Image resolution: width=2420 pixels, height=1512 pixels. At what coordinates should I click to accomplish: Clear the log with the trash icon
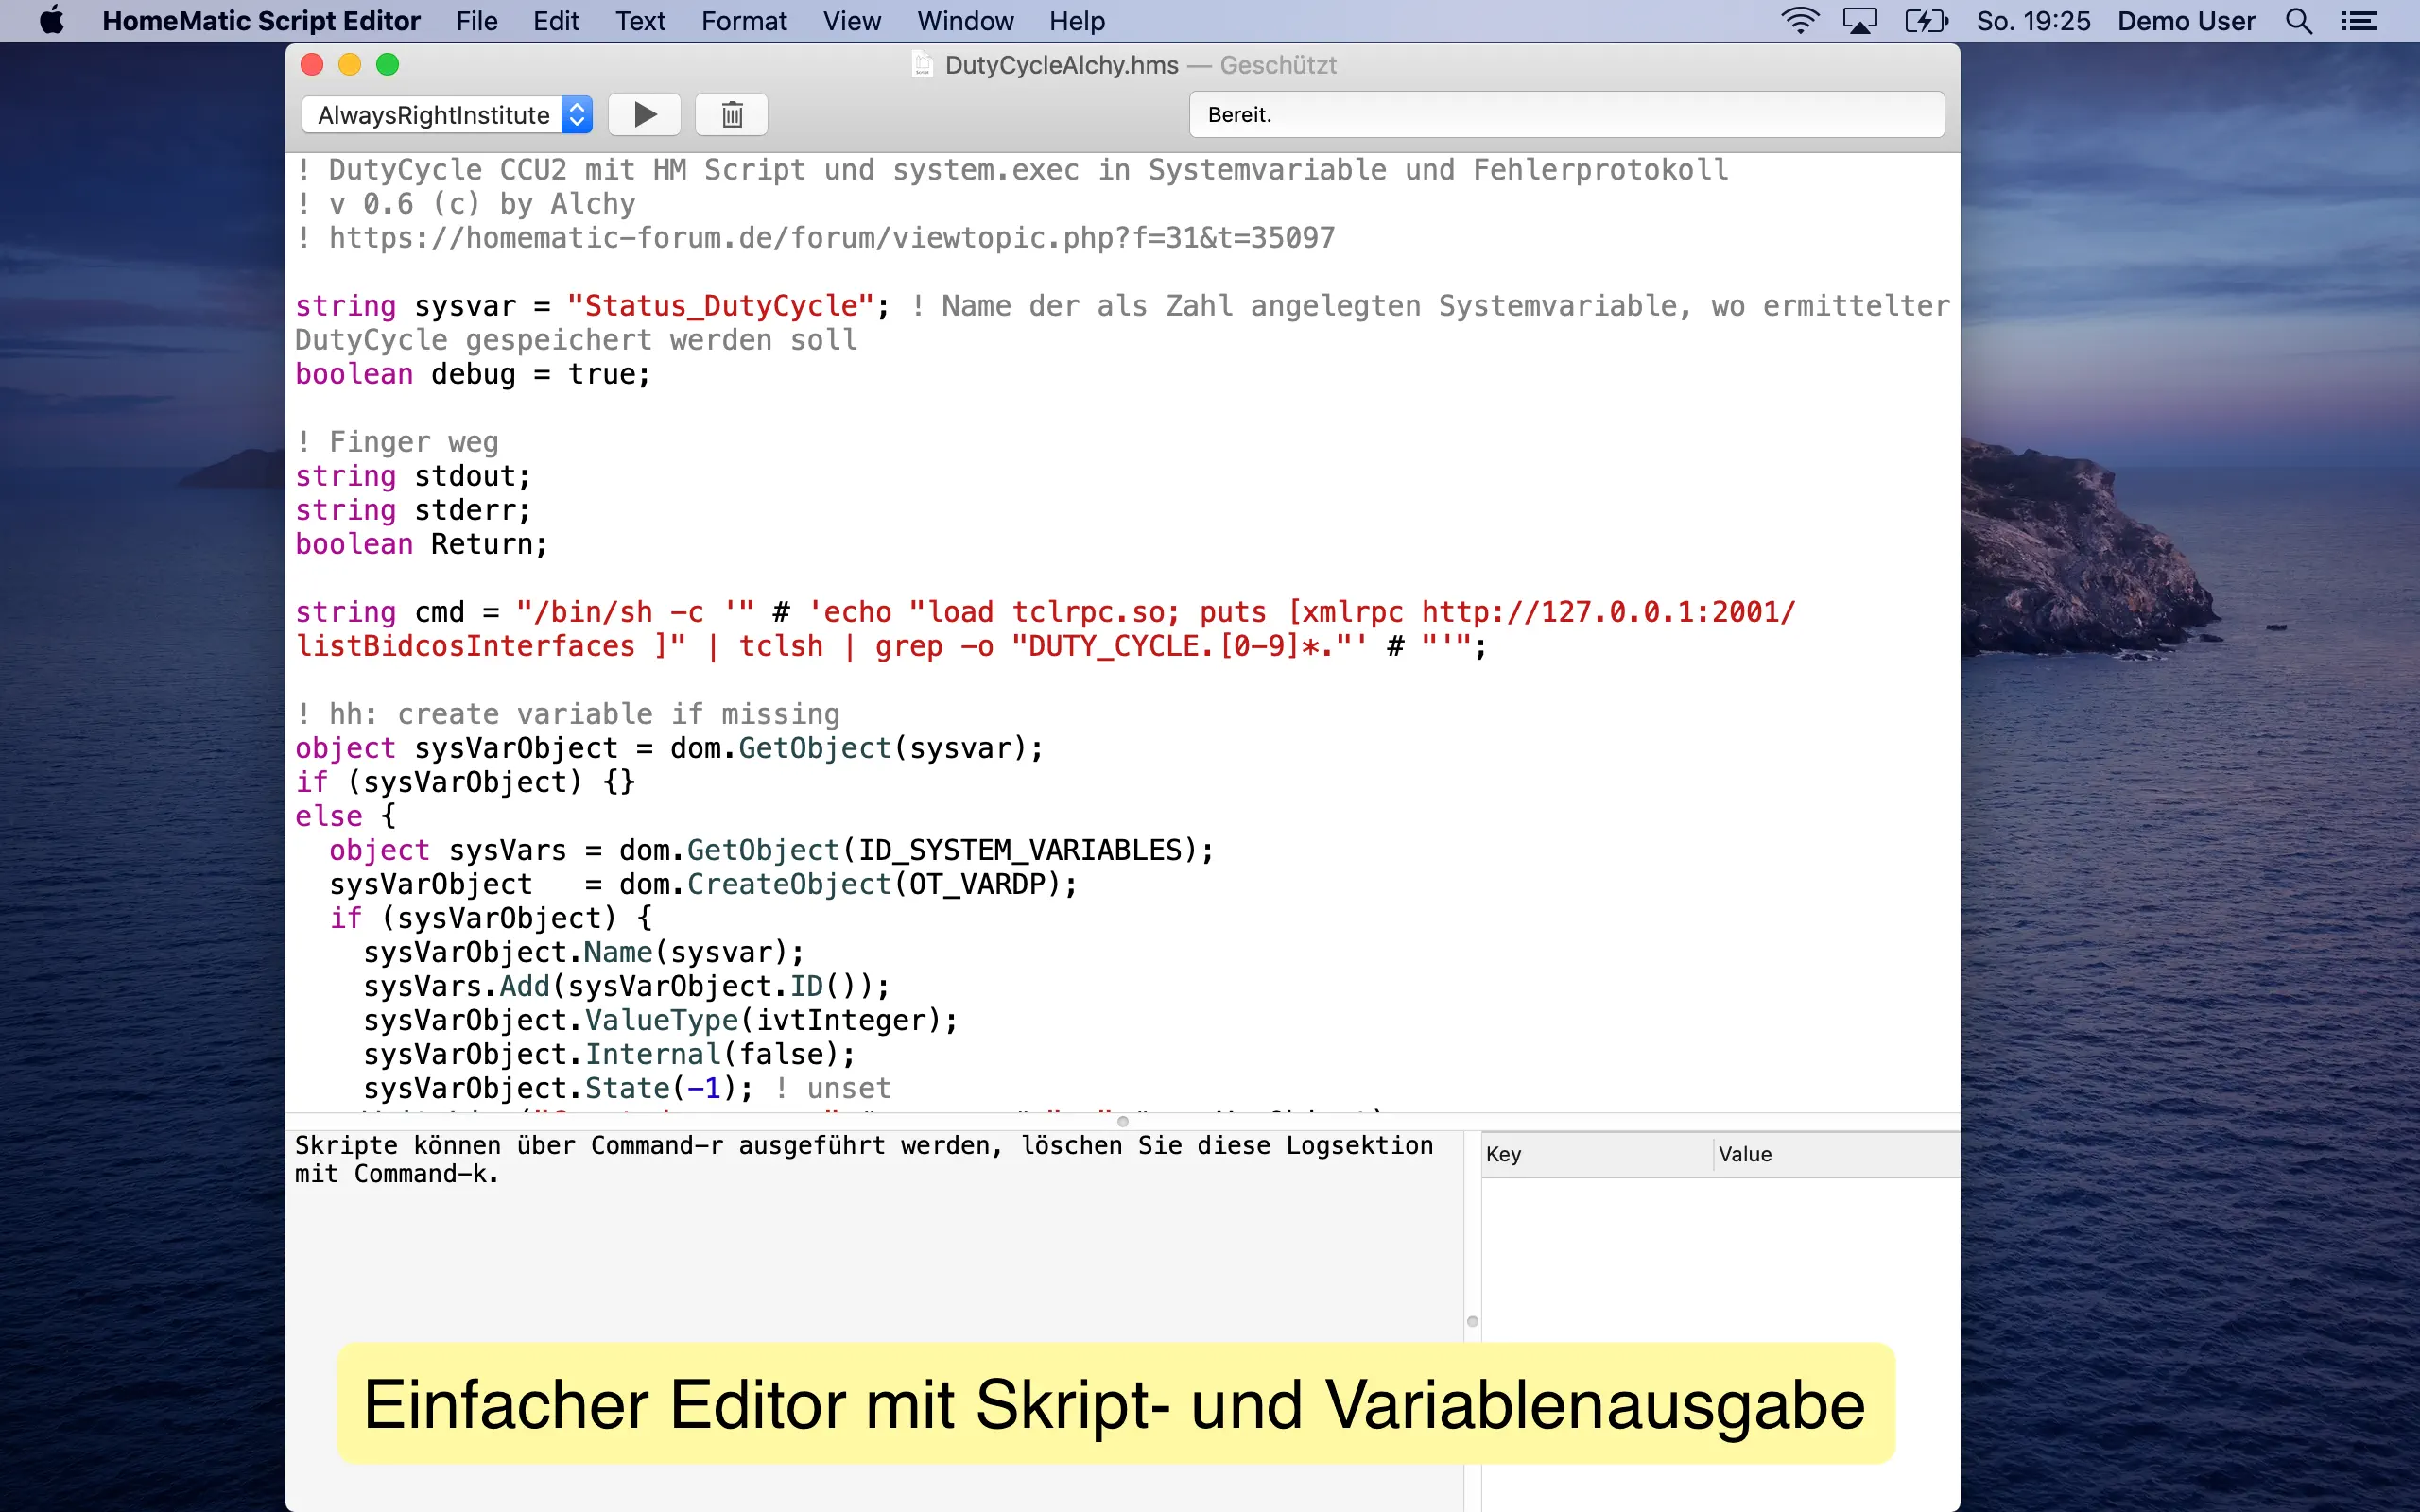(731, 115)
